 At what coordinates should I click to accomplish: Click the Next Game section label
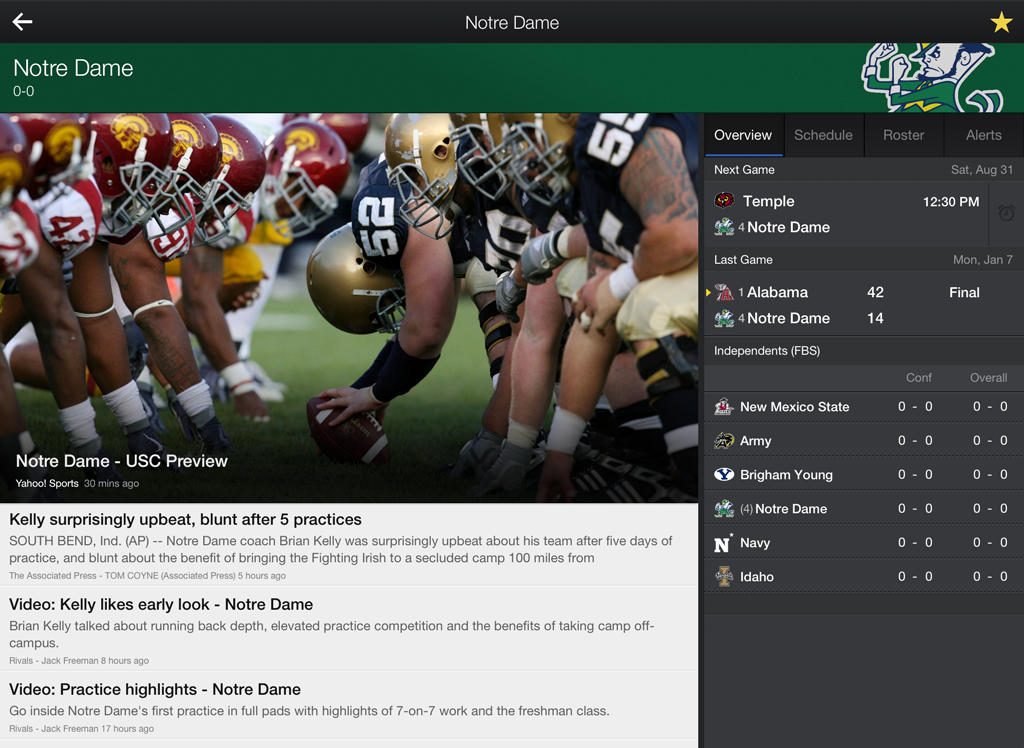744,170
